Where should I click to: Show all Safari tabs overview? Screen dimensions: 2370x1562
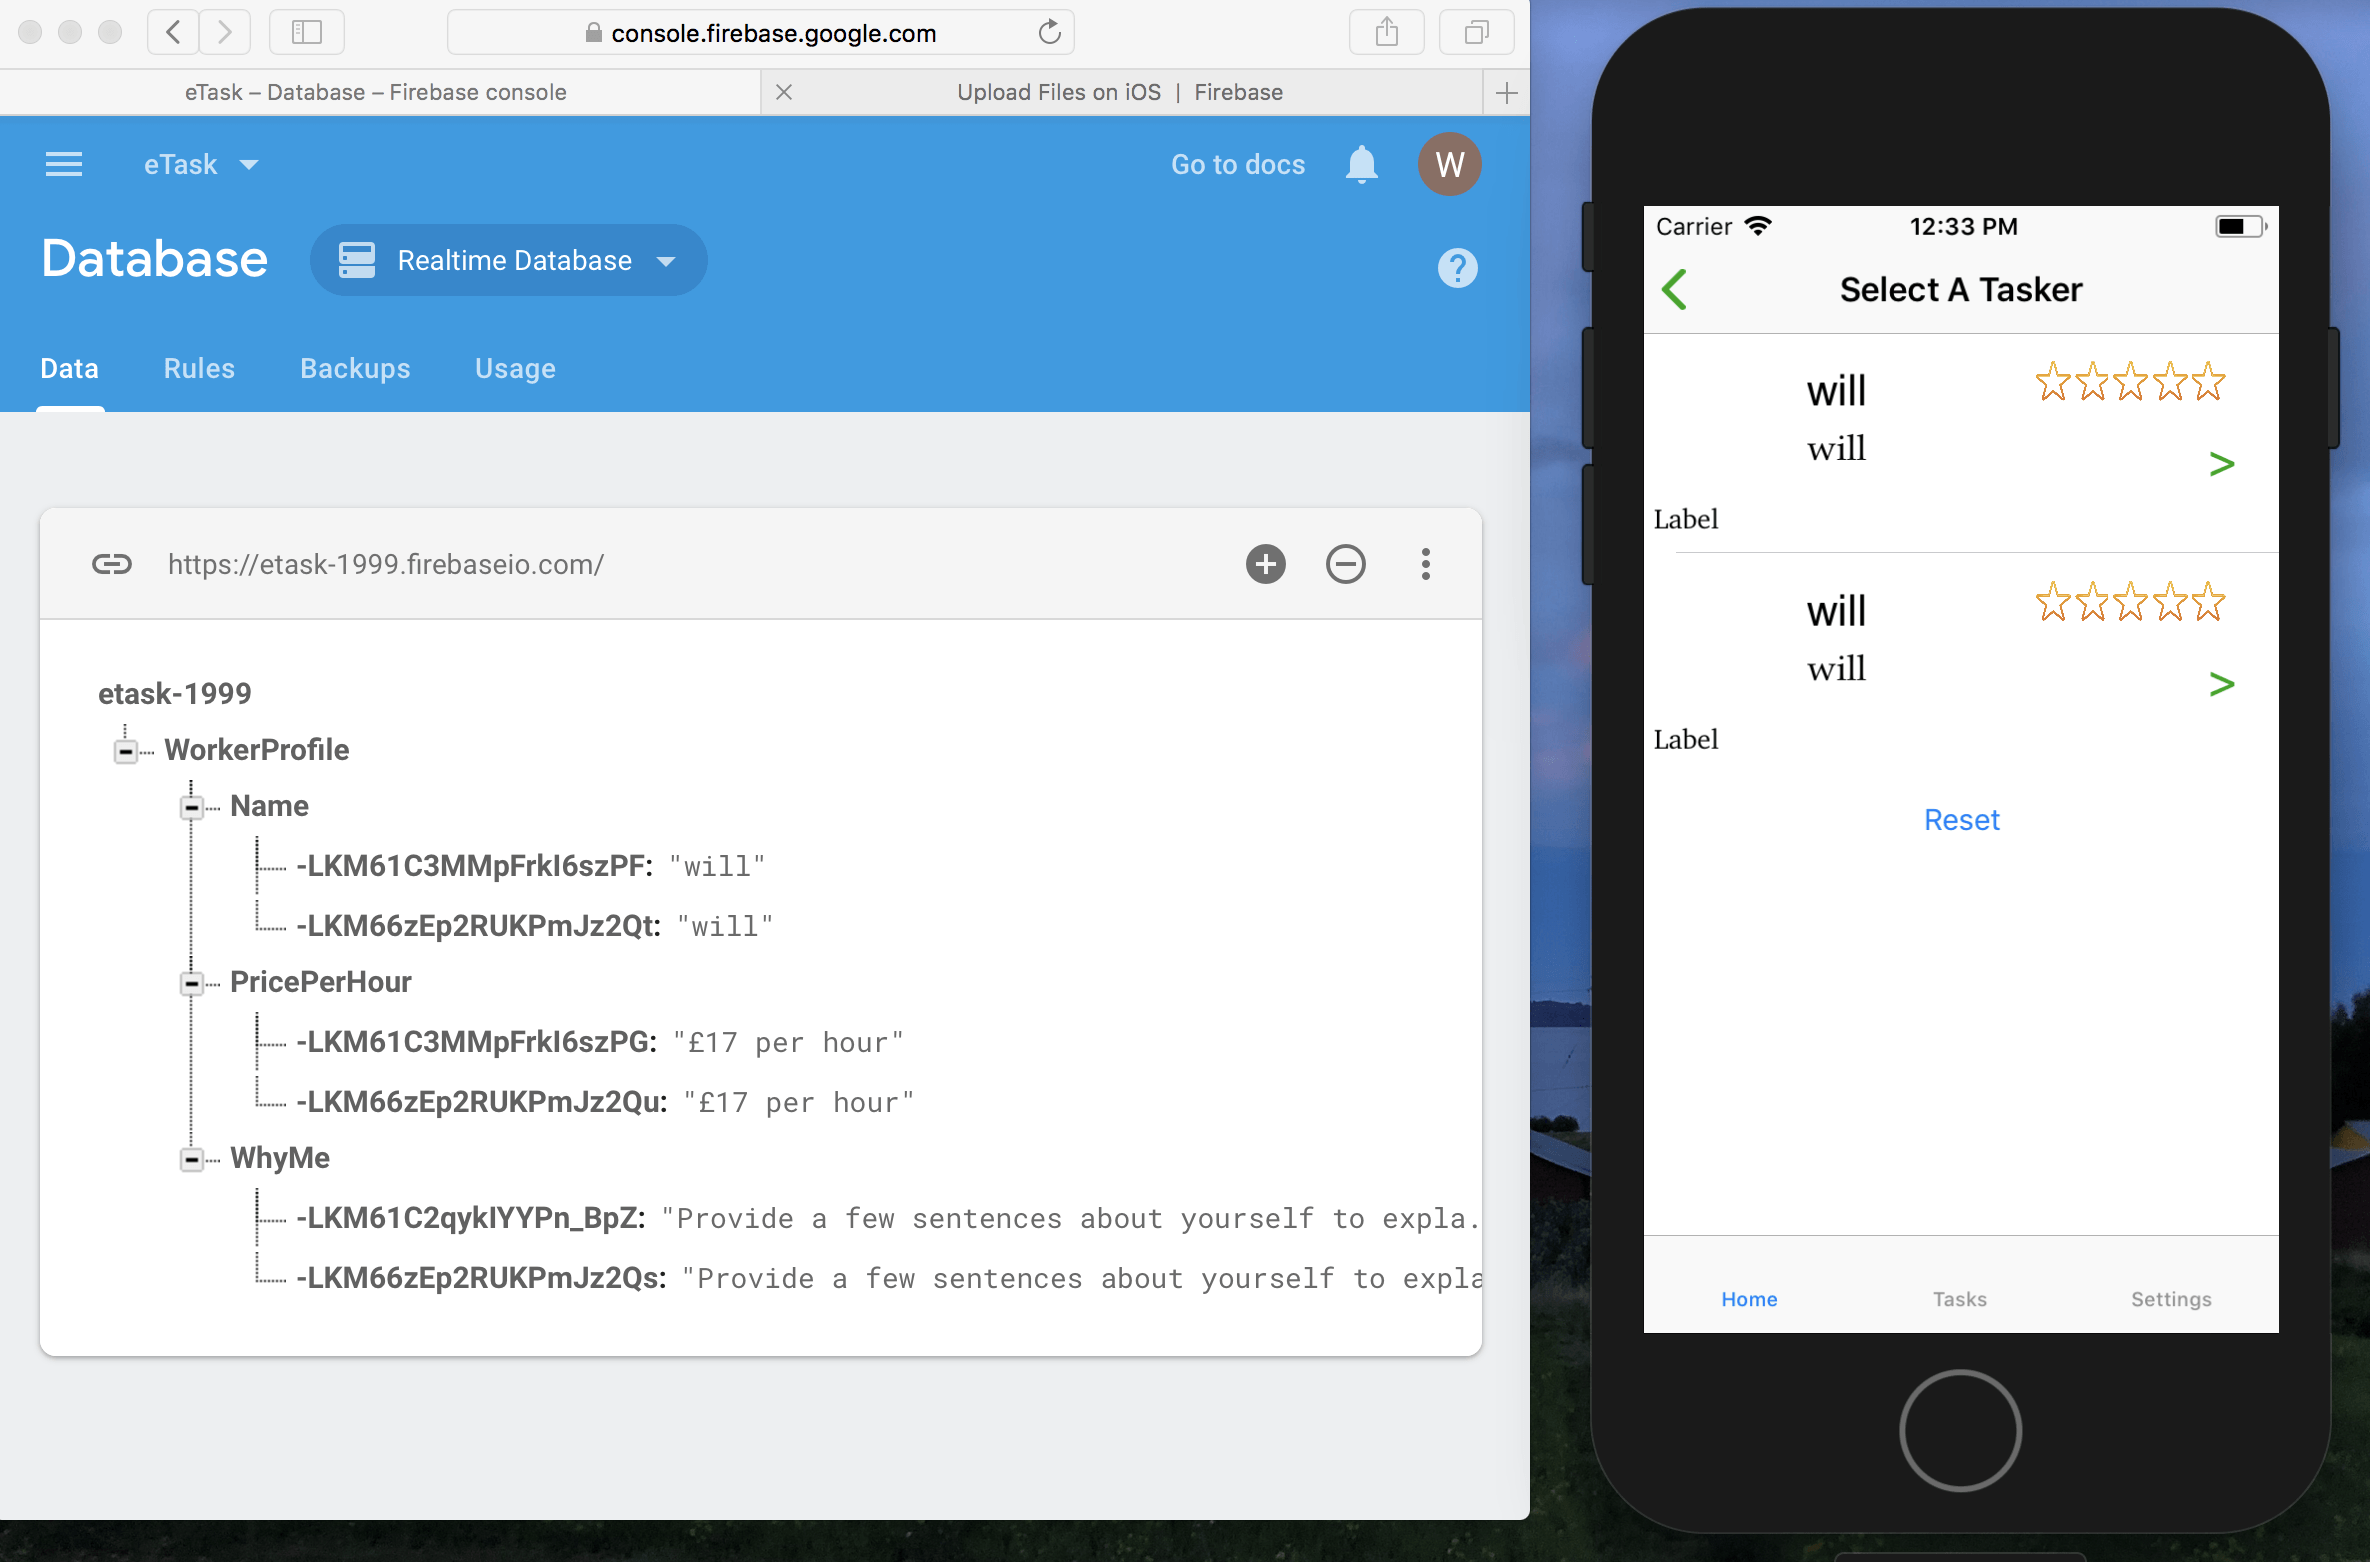pos(1476,33)
